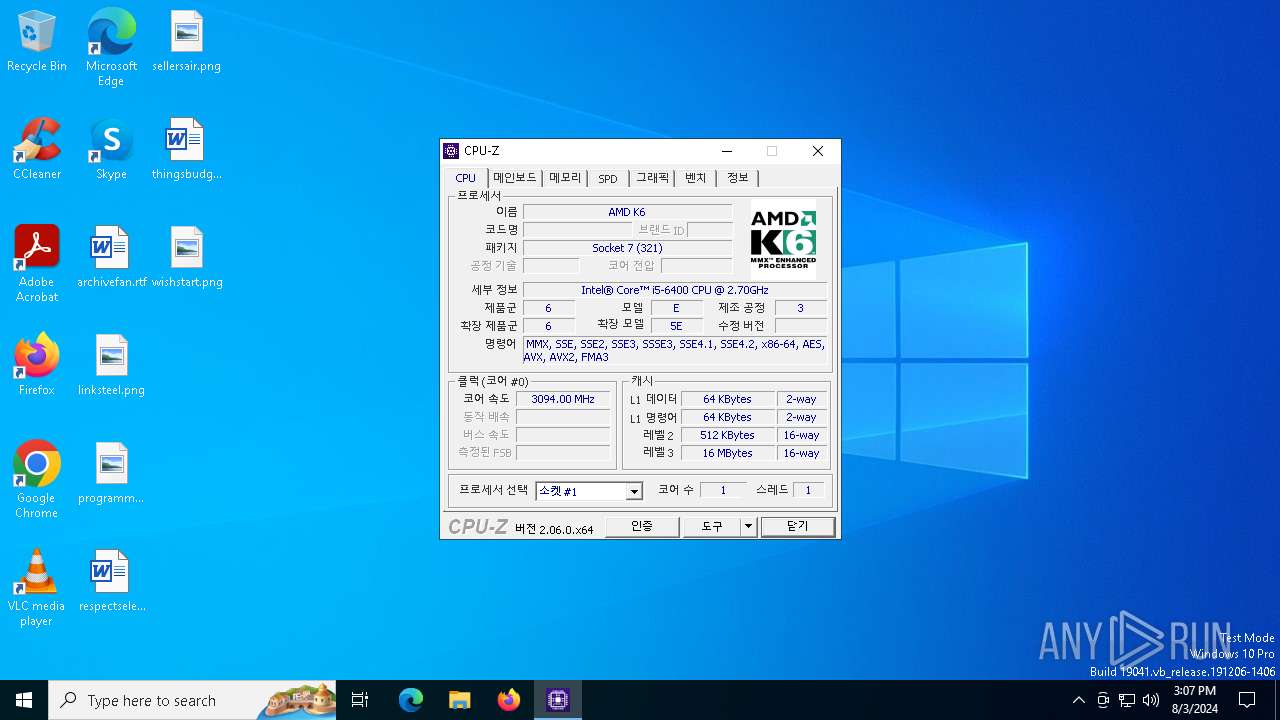
Task: Click the 64 KBytes L1 데이터 value
Action: (728, 399)
